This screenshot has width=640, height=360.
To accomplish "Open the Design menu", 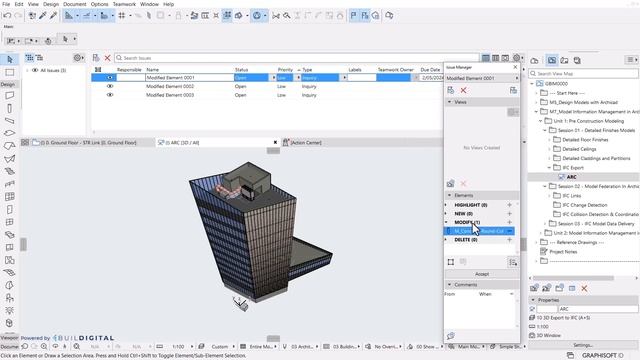I will click(51, 4).
